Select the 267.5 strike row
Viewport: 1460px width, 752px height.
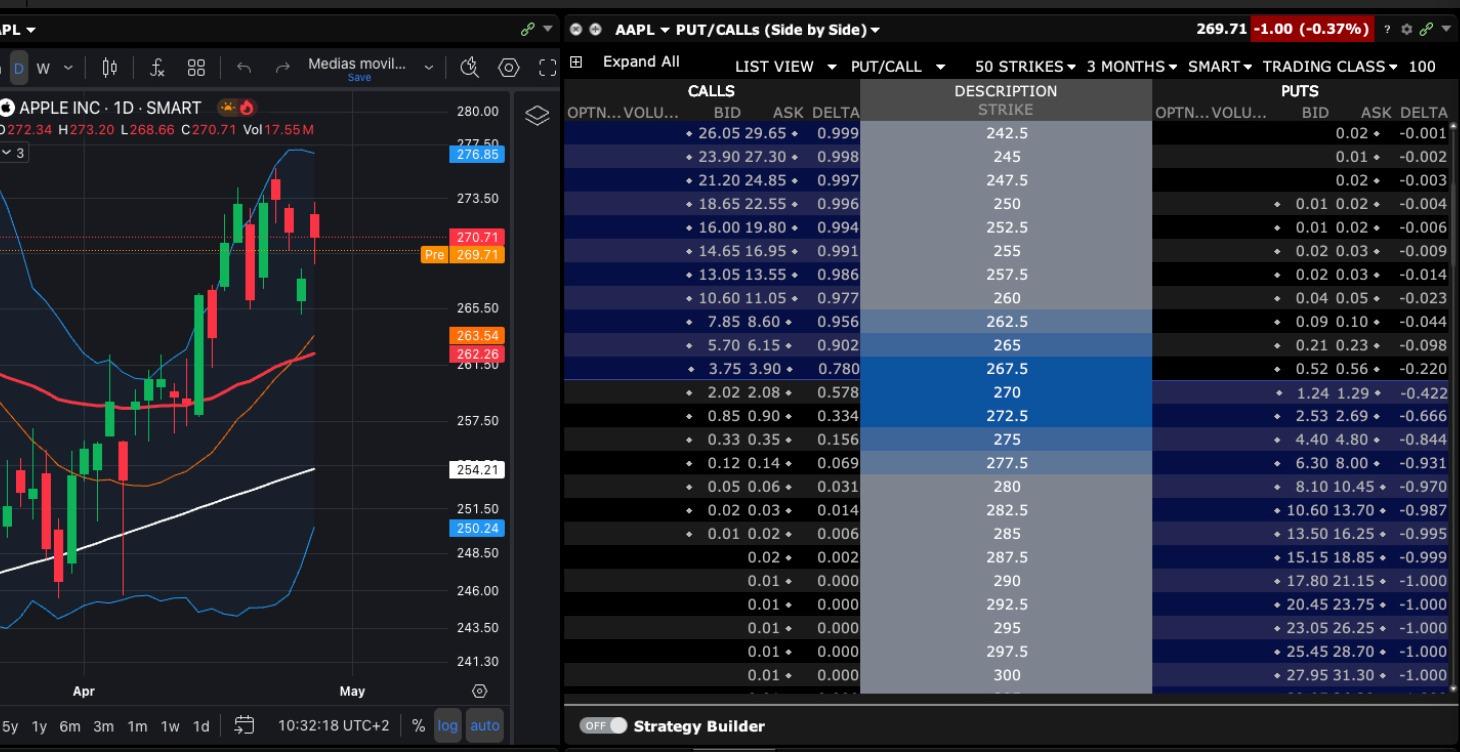point(1006,369)
